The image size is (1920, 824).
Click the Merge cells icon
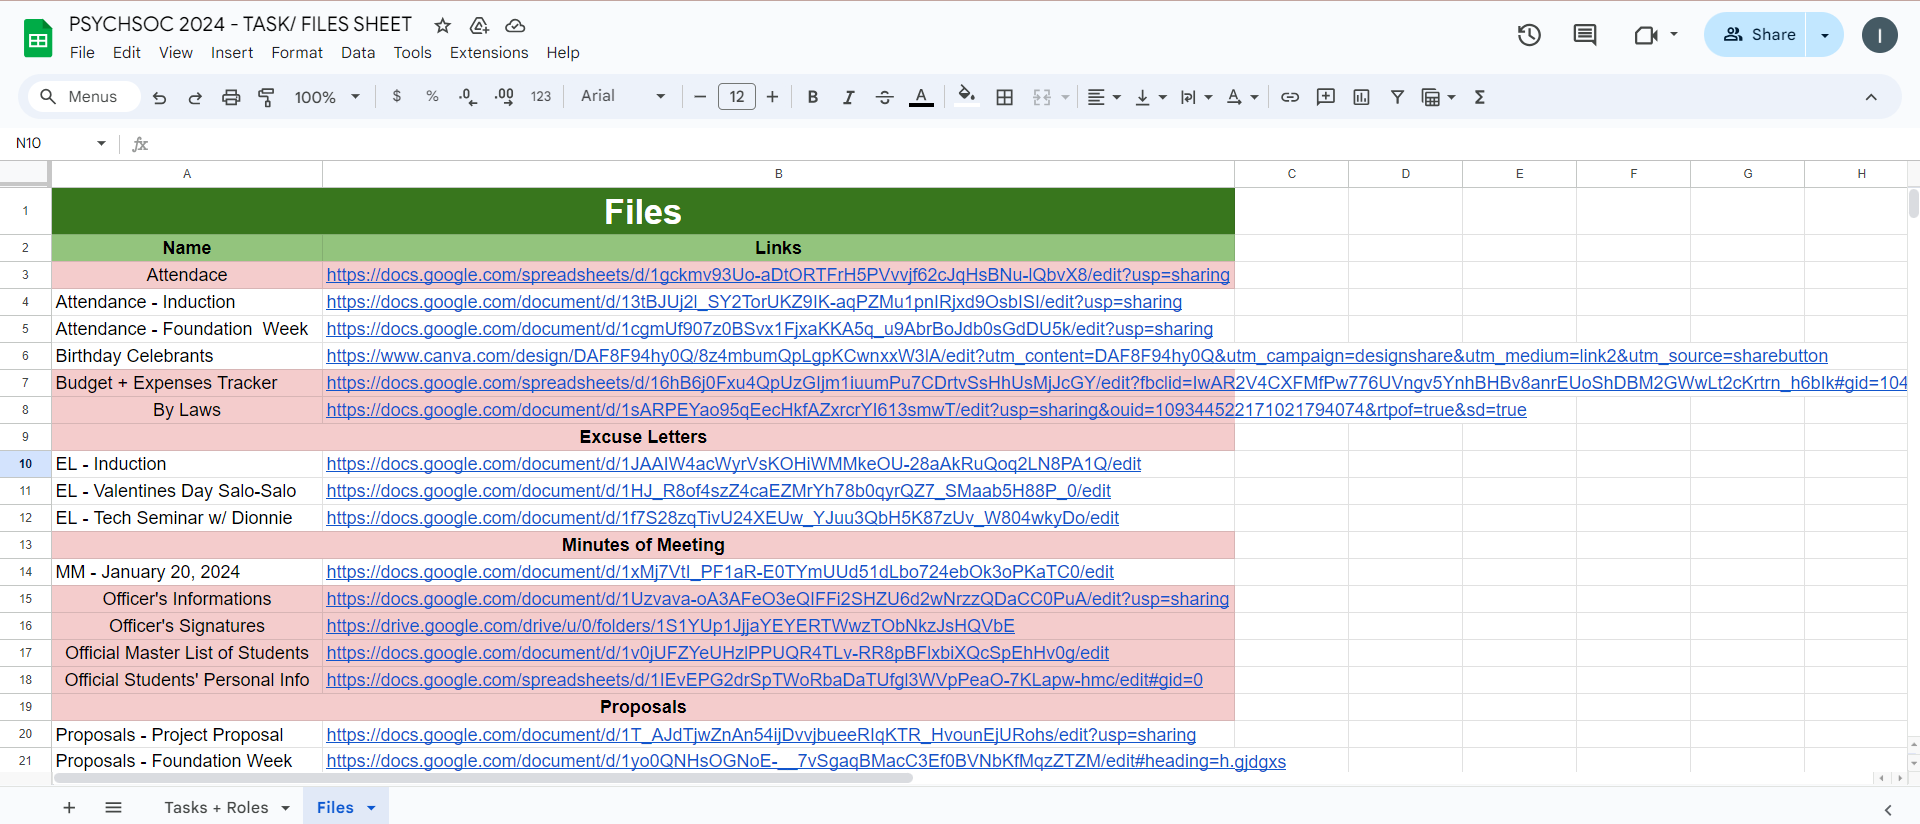[x=1042, y=97]
